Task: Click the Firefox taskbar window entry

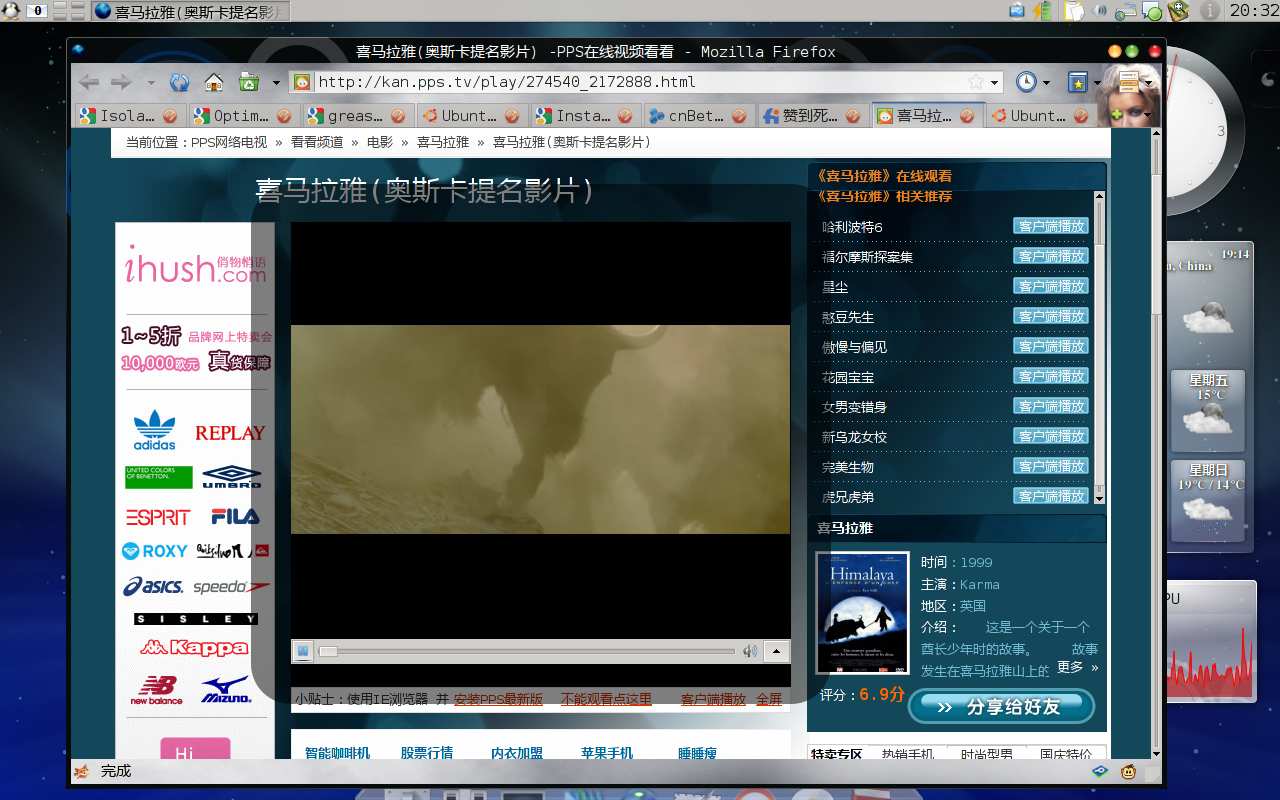Action: (x=191, y=11)
